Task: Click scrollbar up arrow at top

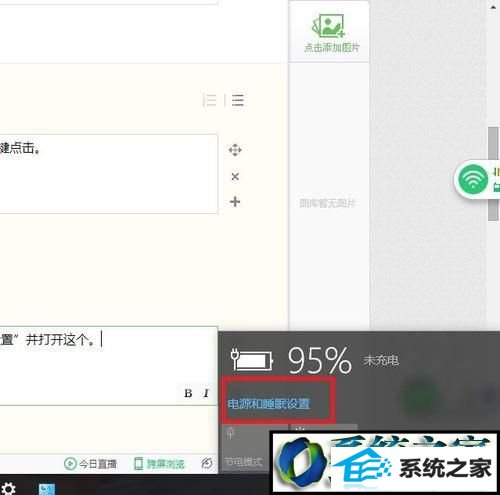Action: pyautogui.click(x=493, y=7)
